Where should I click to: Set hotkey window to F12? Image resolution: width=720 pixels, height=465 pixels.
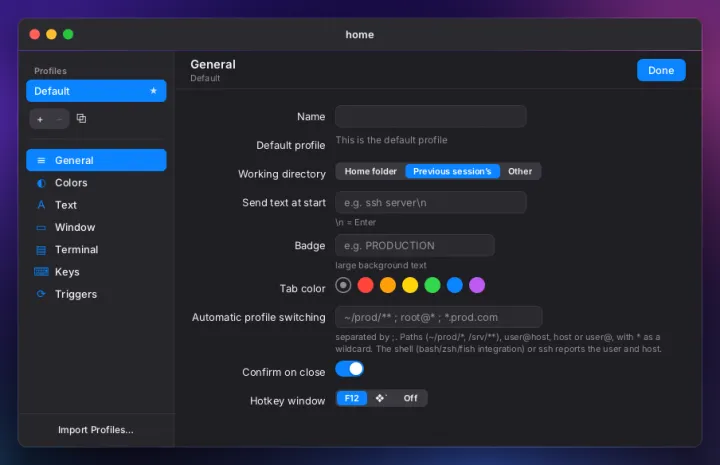click(x=352, y=398)
